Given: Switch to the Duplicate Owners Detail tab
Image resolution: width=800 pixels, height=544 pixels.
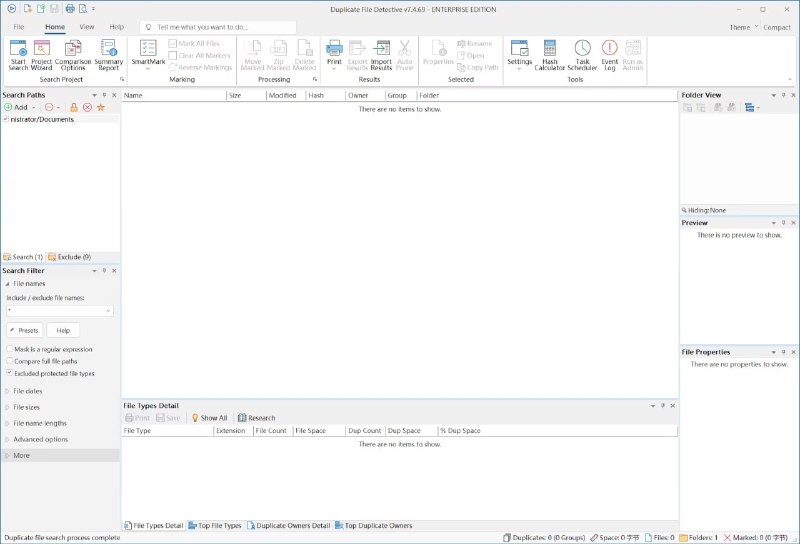Looking at the screenshot, I should click(x=289, y=526).
